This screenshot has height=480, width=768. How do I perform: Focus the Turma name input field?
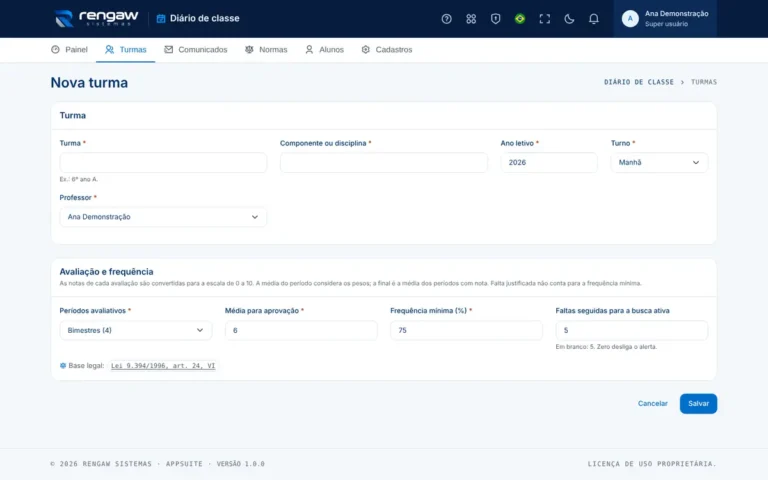[163, 163]
